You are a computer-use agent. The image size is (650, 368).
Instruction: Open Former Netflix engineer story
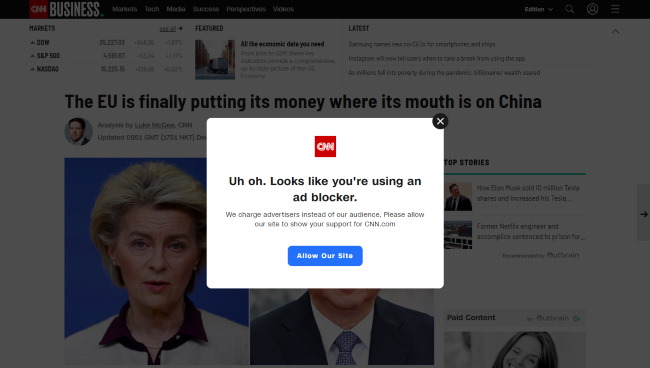[531, 231]
